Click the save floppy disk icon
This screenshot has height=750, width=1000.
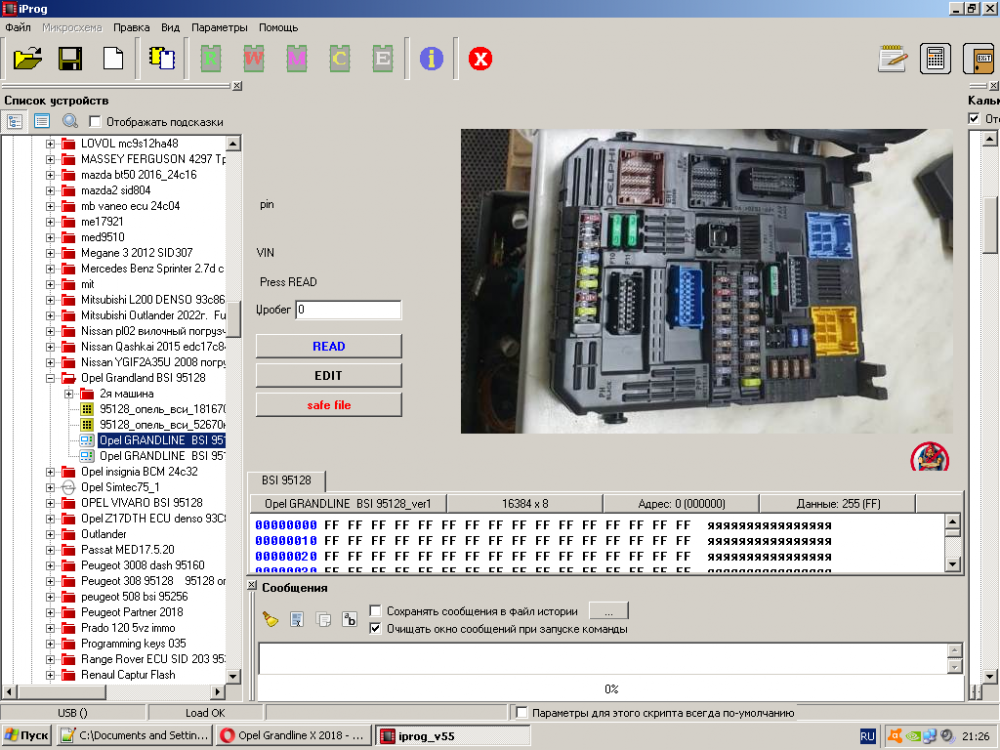70,59
